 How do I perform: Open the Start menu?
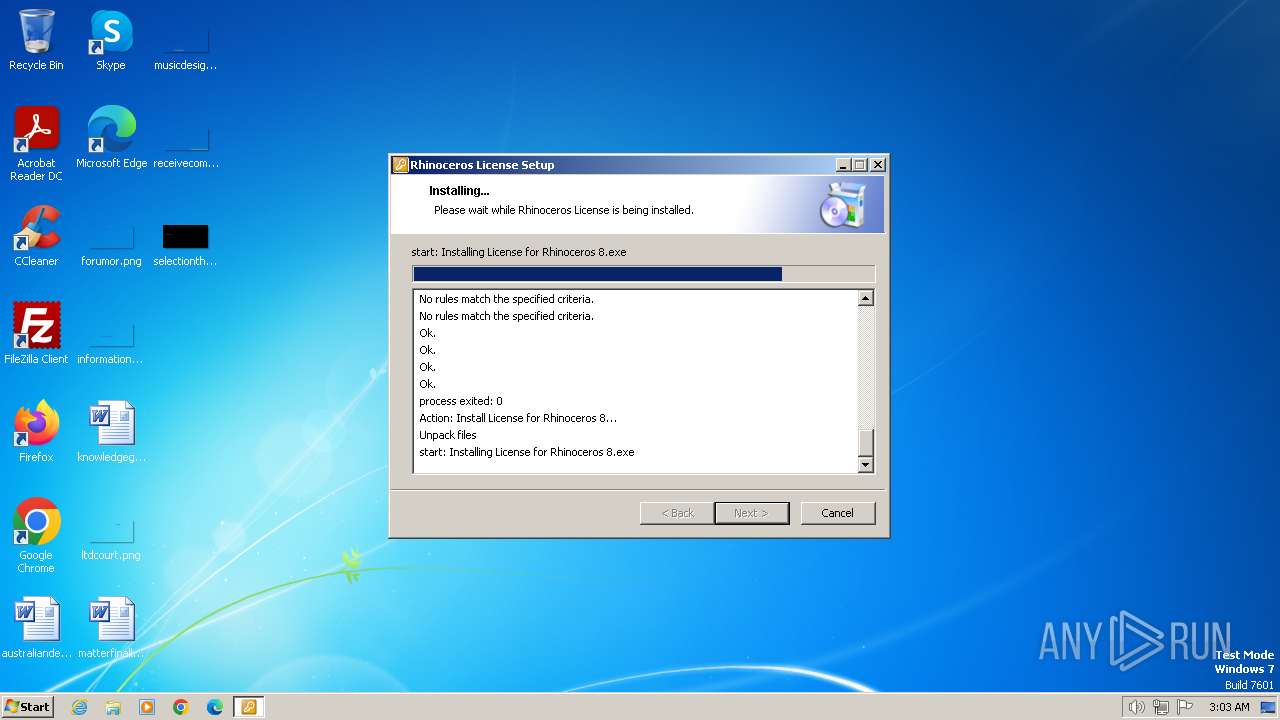pyautogui.click(x=27, y=707)
